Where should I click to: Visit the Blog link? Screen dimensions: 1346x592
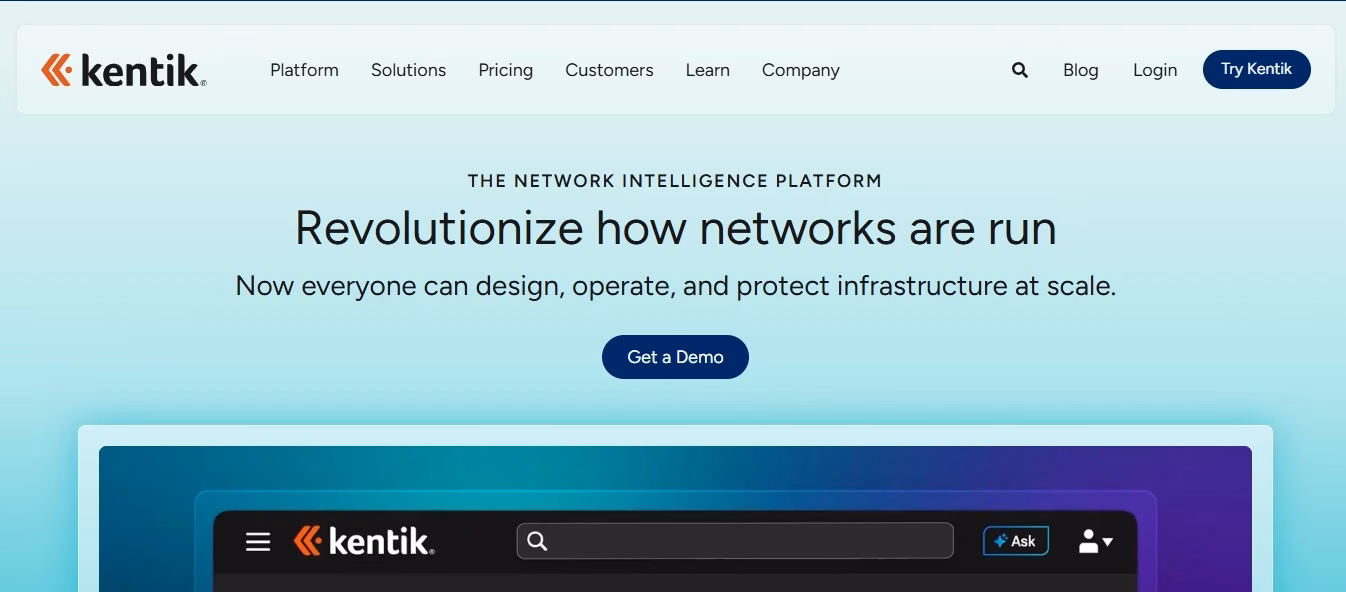1080,70
